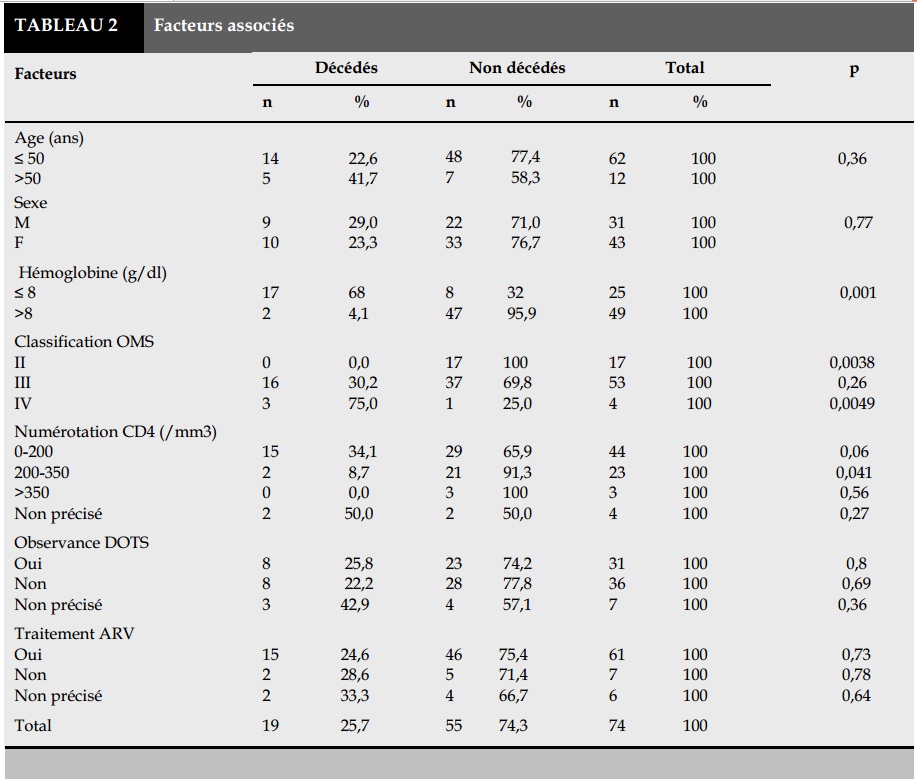Image resolution: width=917 pixels, height=779 pixels.
Task: Click the TABLEAU 2 title label
Action: (x=66, y=25)
